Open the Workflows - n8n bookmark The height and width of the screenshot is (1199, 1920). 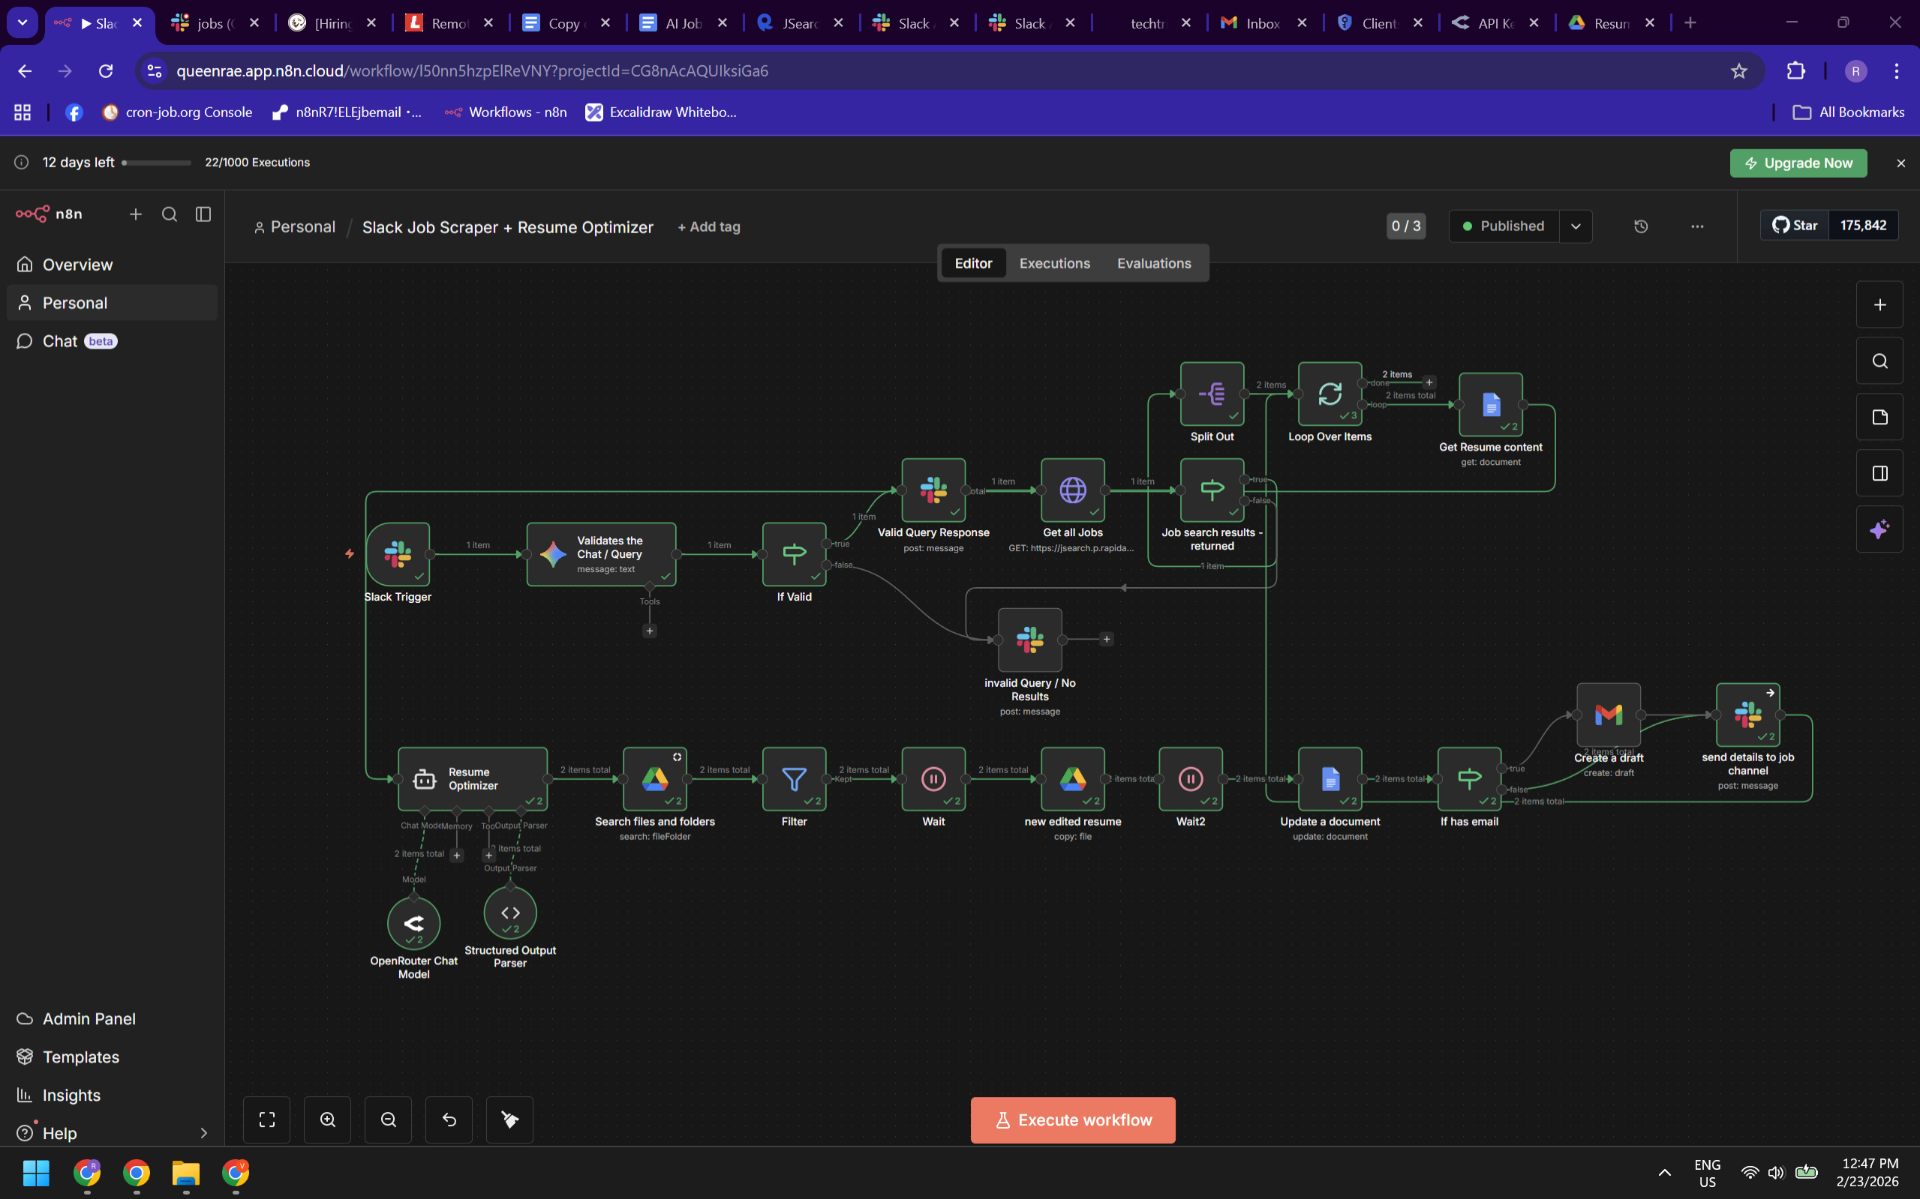point(506,112)
